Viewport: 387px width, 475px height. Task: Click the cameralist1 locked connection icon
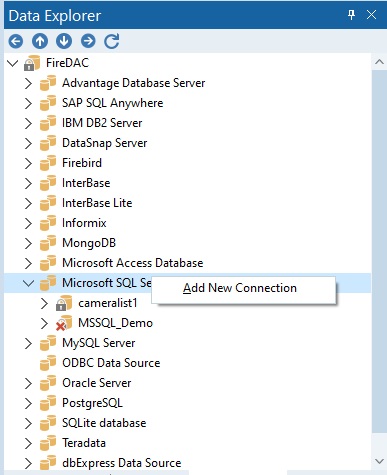64,303
